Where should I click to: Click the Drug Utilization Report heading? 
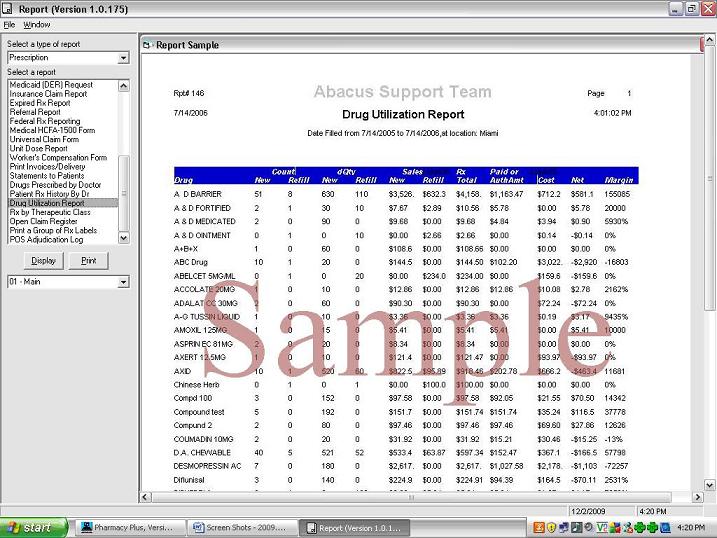(403, 115)
